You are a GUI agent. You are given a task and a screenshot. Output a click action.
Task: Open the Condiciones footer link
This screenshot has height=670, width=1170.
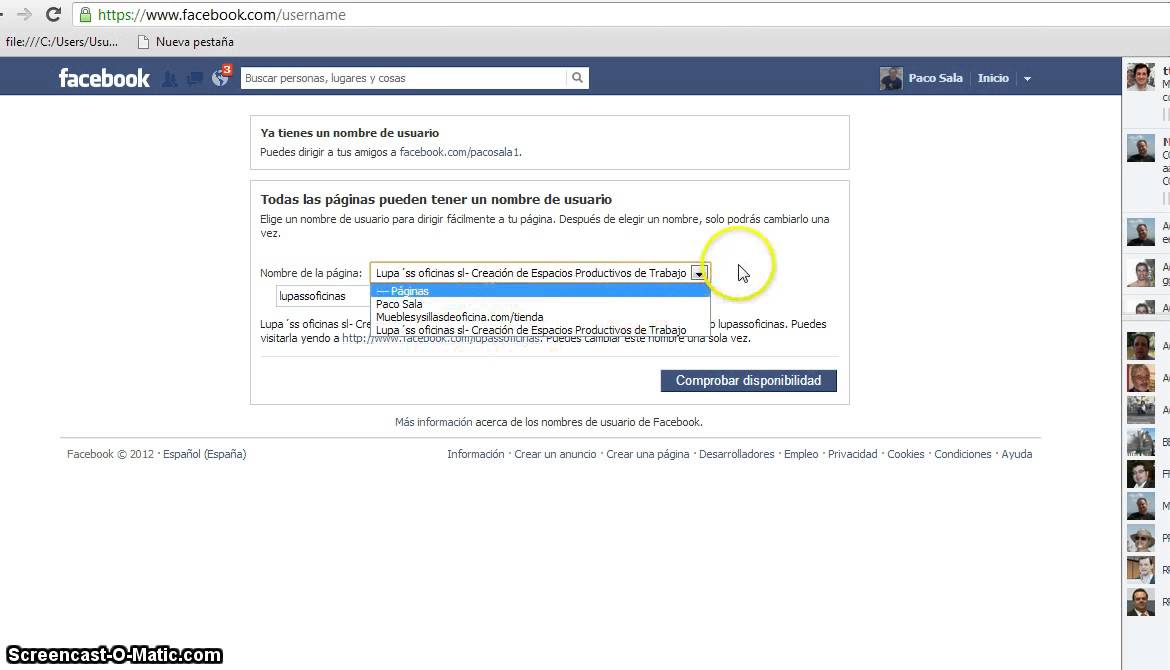click(x=963, y=454)
